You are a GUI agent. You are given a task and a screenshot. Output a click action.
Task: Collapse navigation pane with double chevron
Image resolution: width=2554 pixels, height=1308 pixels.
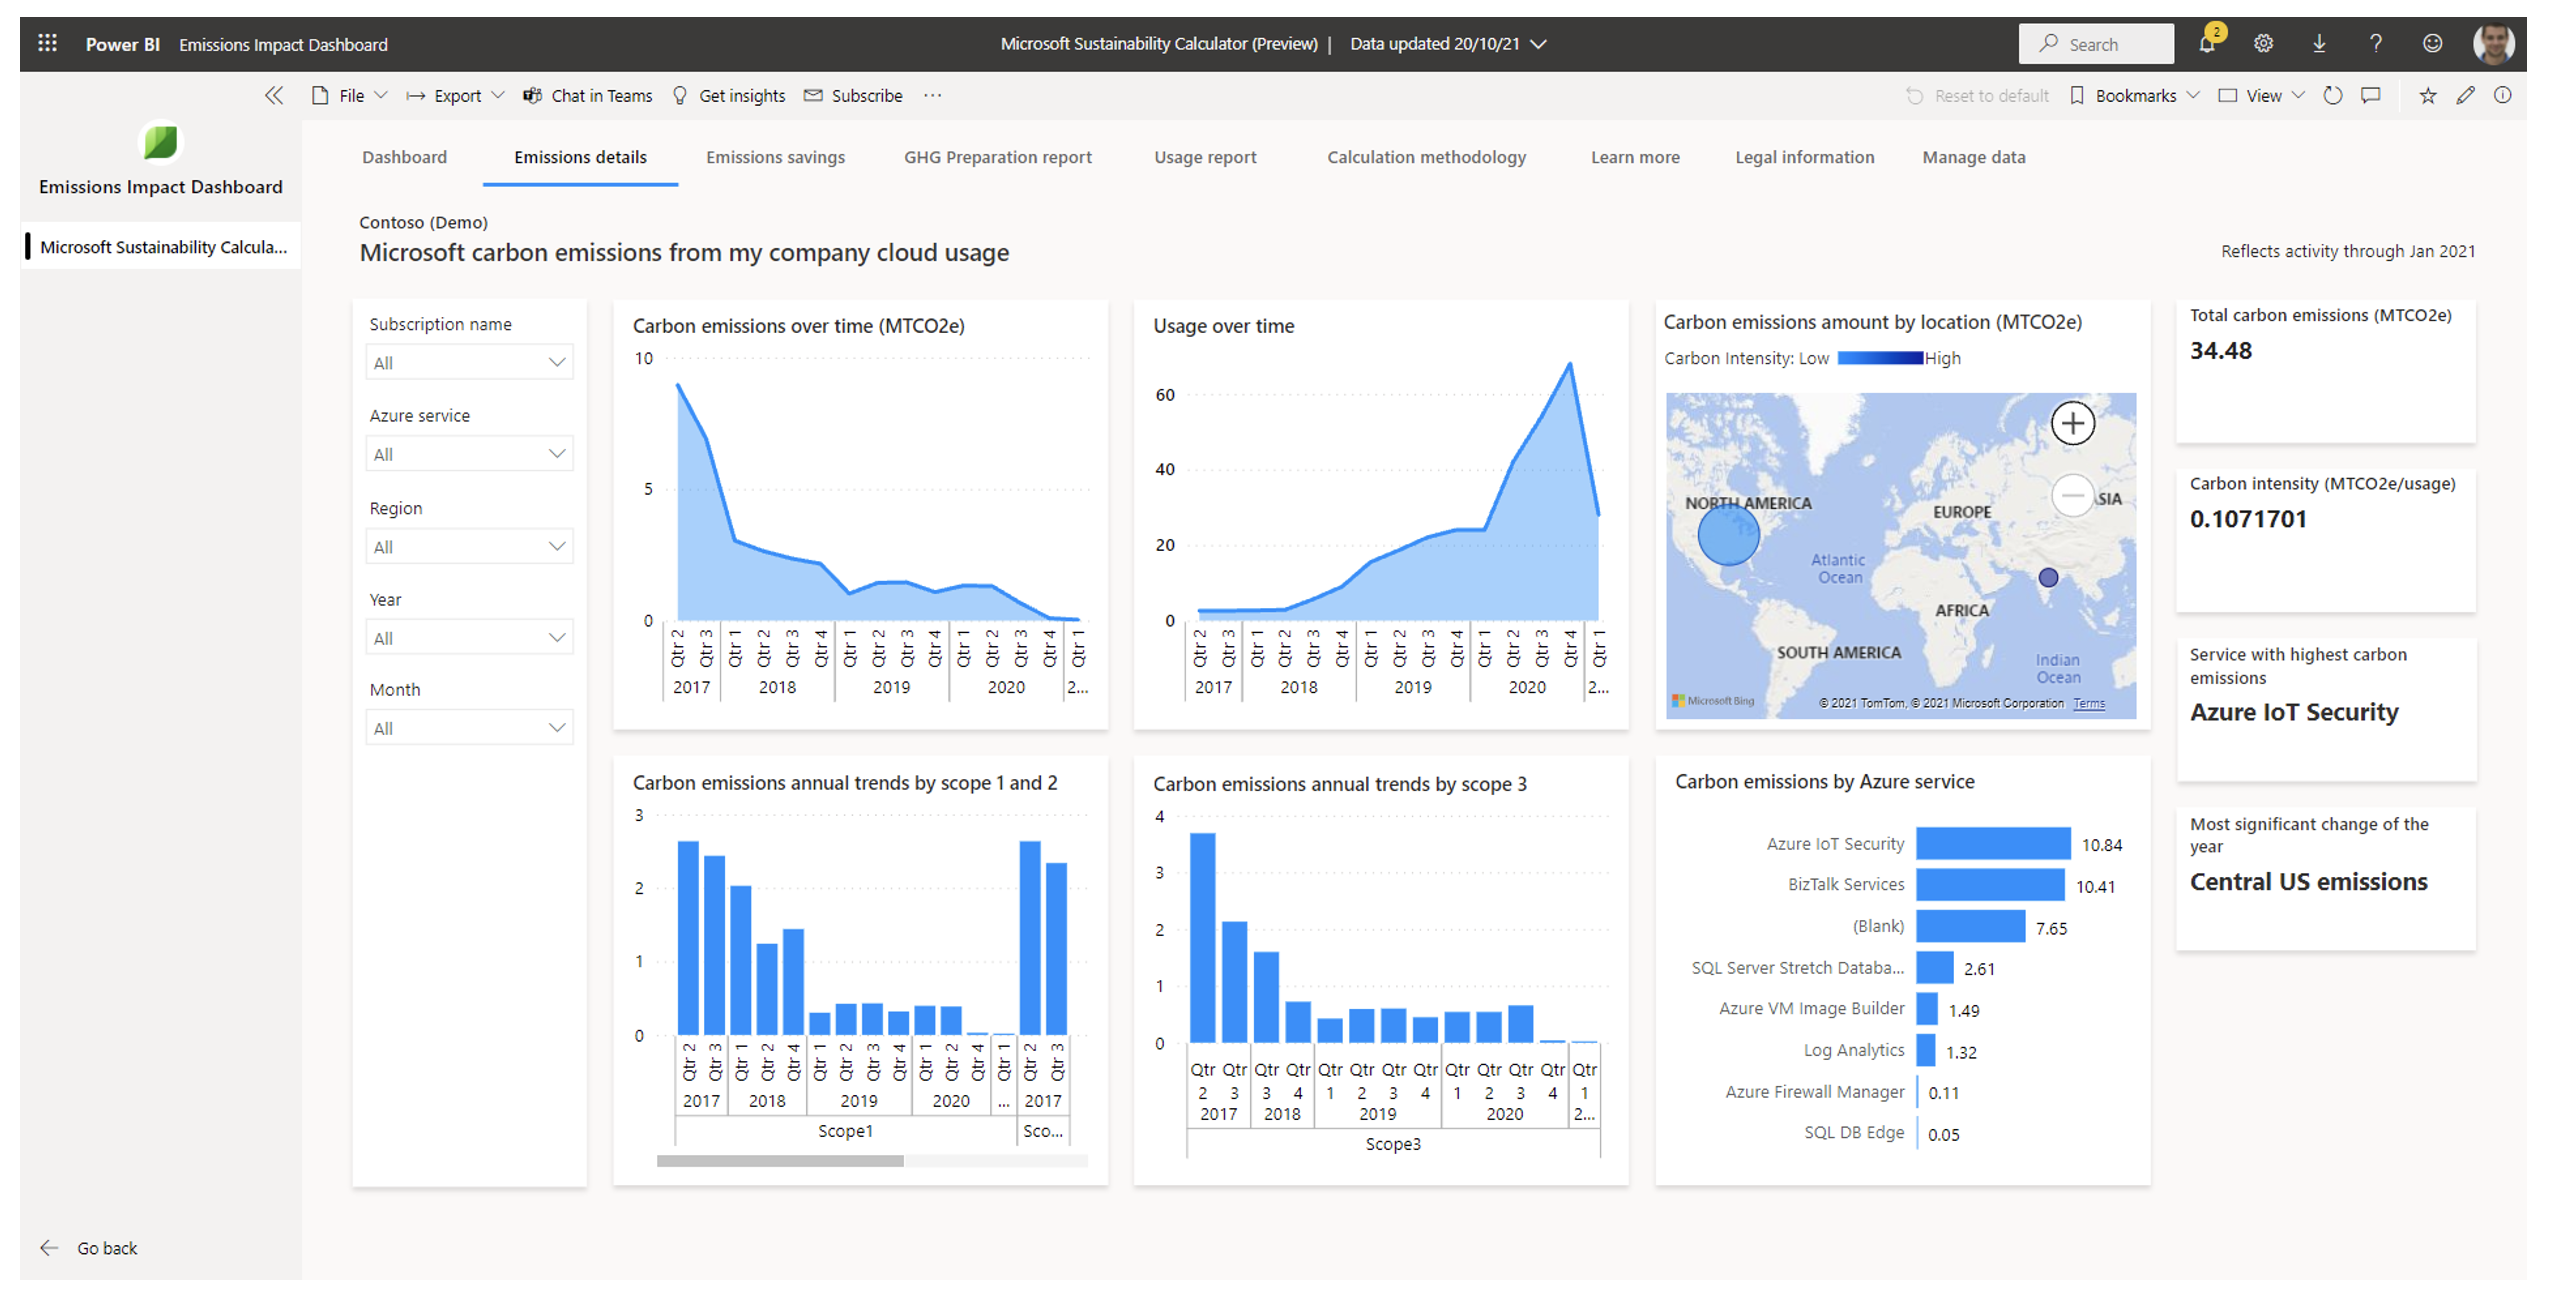point(274,95)
